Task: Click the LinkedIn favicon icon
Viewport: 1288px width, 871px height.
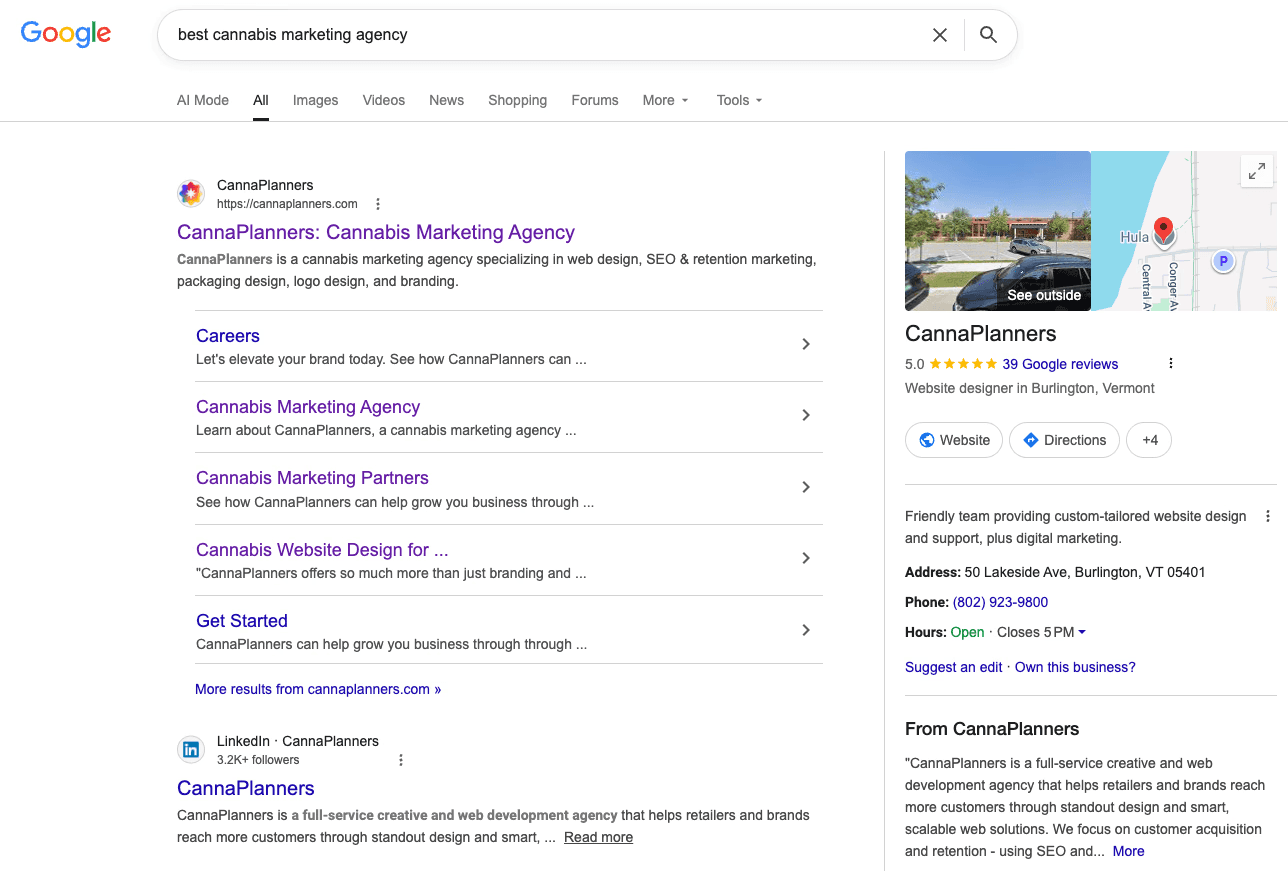Action: pyautogui.click(x=190, y=750)
